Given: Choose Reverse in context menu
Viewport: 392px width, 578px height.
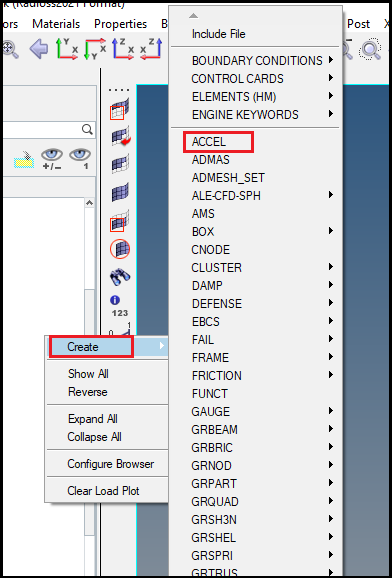Looking at the screenshot, I should [88, 391].
